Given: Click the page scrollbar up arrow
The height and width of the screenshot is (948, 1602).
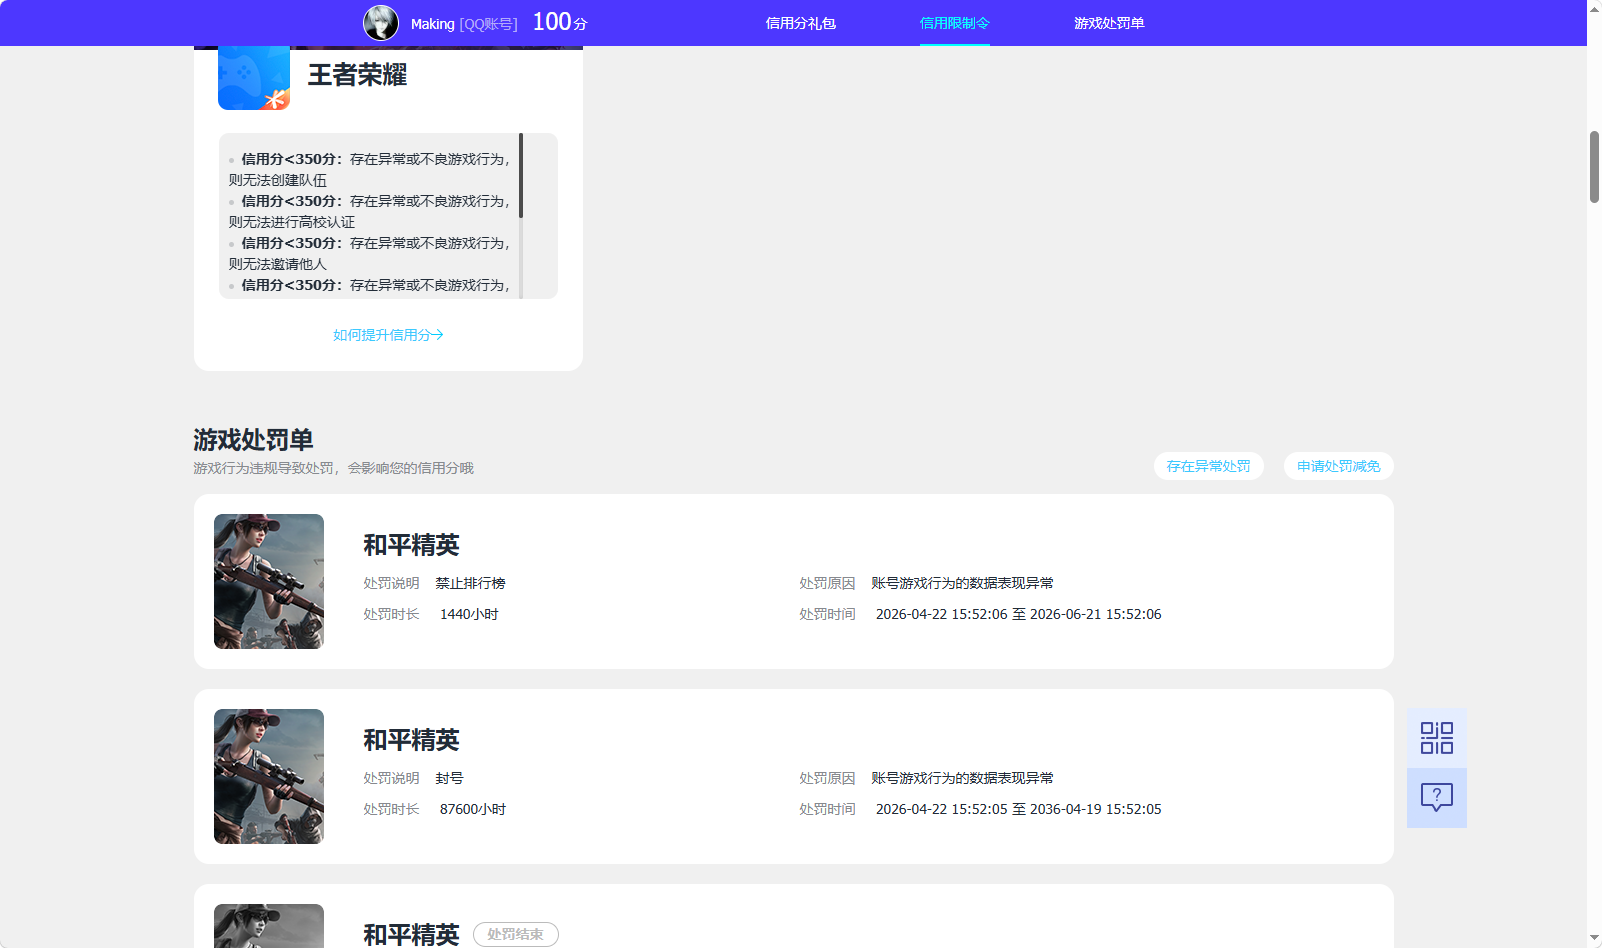Looking at the screenshot, I should pos(1594,9).
